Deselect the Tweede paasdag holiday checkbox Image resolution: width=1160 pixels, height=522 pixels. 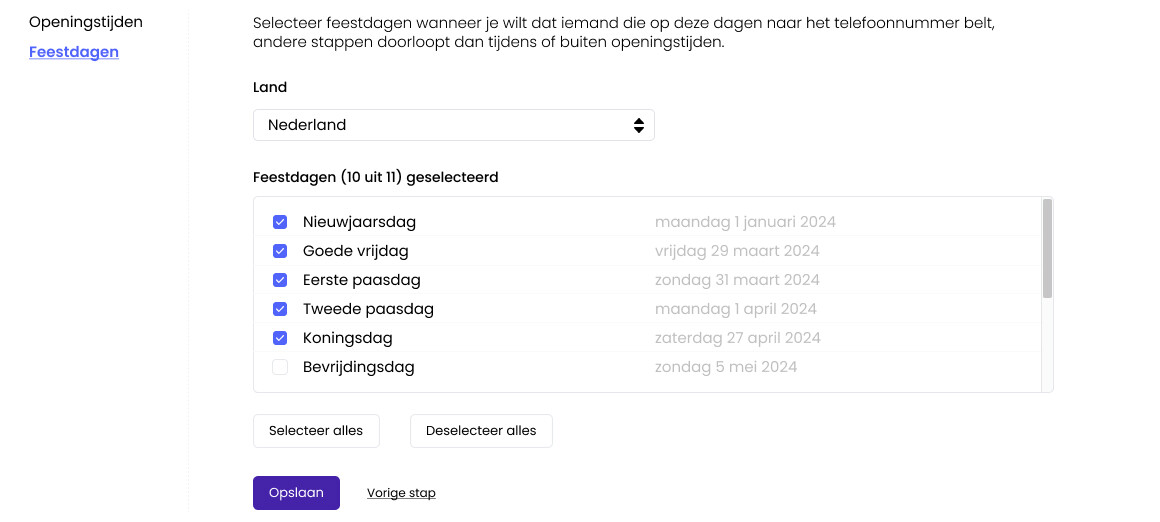[x=280, y=309]
